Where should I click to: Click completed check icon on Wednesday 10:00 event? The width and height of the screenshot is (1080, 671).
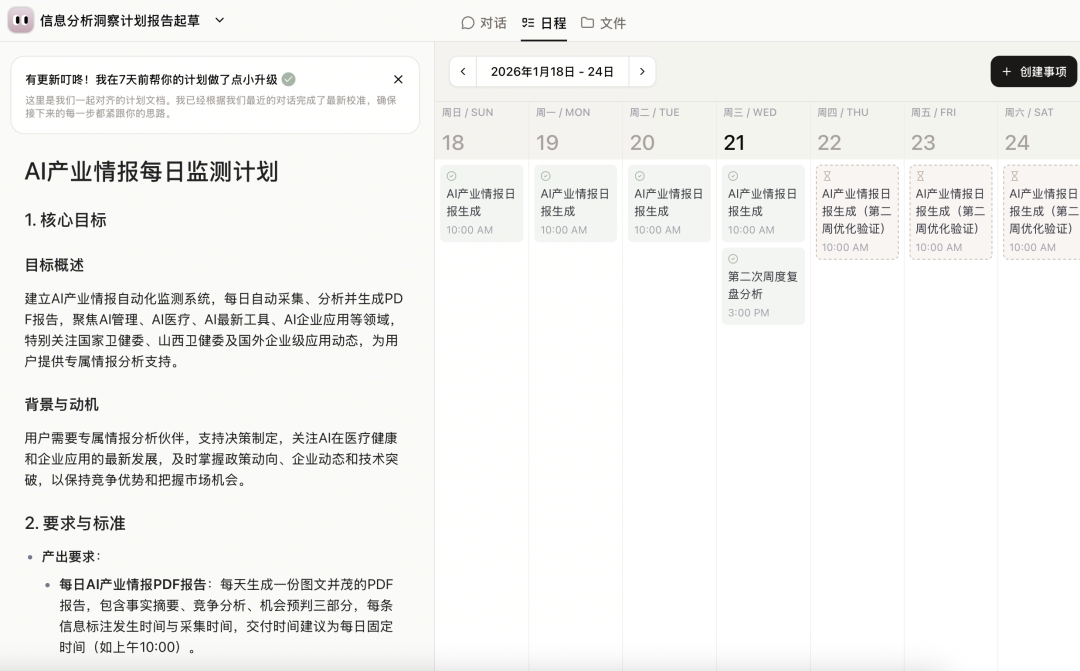(x=733, y=176)
